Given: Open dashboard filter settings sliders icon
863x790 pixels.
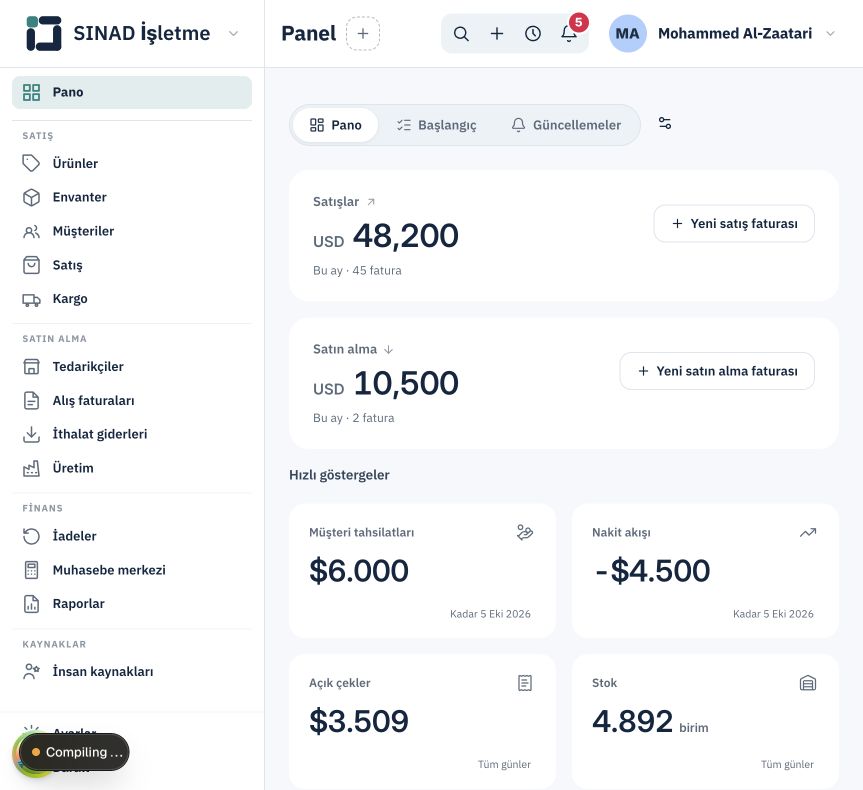Looking at the screenshot, I should 665,123.
